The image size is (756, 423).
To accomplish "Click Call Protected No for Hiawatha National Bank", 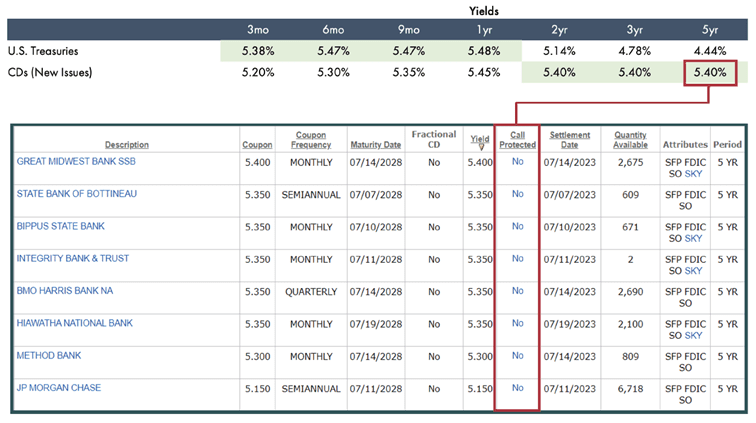I will coord(517,323).
